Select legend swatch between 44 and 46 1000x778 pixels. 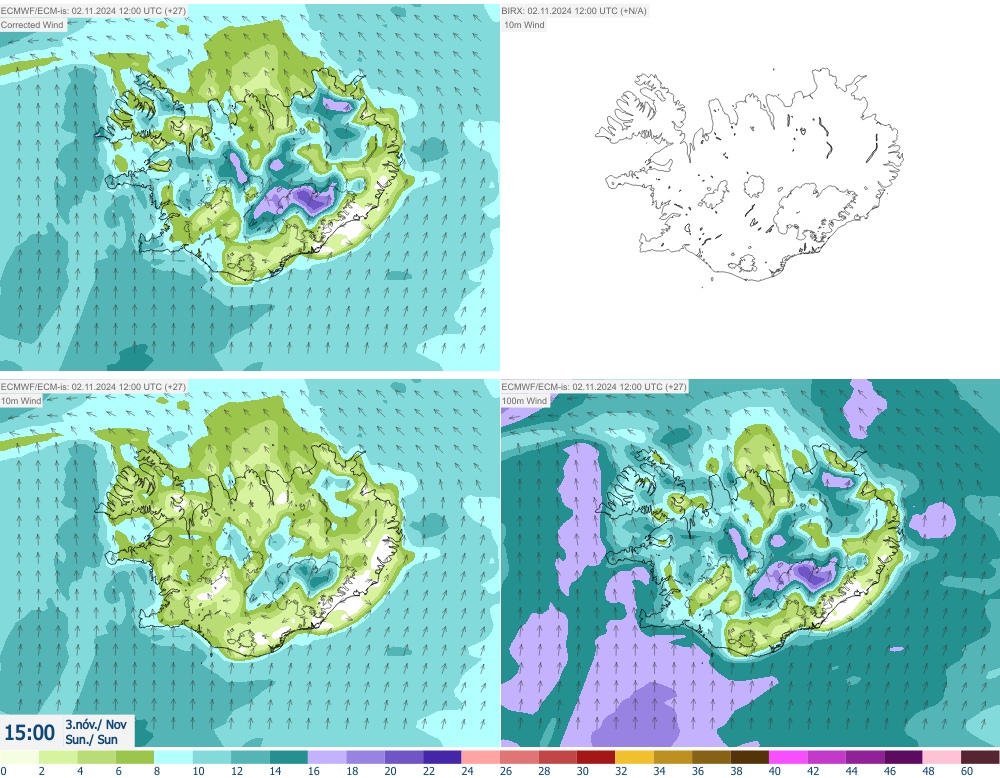coord(865,757)
